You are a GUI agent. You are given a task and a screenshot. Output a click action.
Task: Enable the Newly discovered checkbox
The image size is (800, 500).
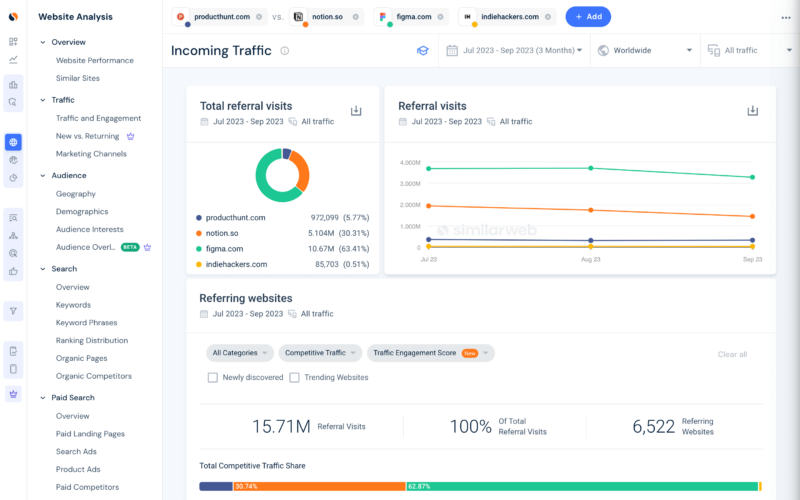213,378
